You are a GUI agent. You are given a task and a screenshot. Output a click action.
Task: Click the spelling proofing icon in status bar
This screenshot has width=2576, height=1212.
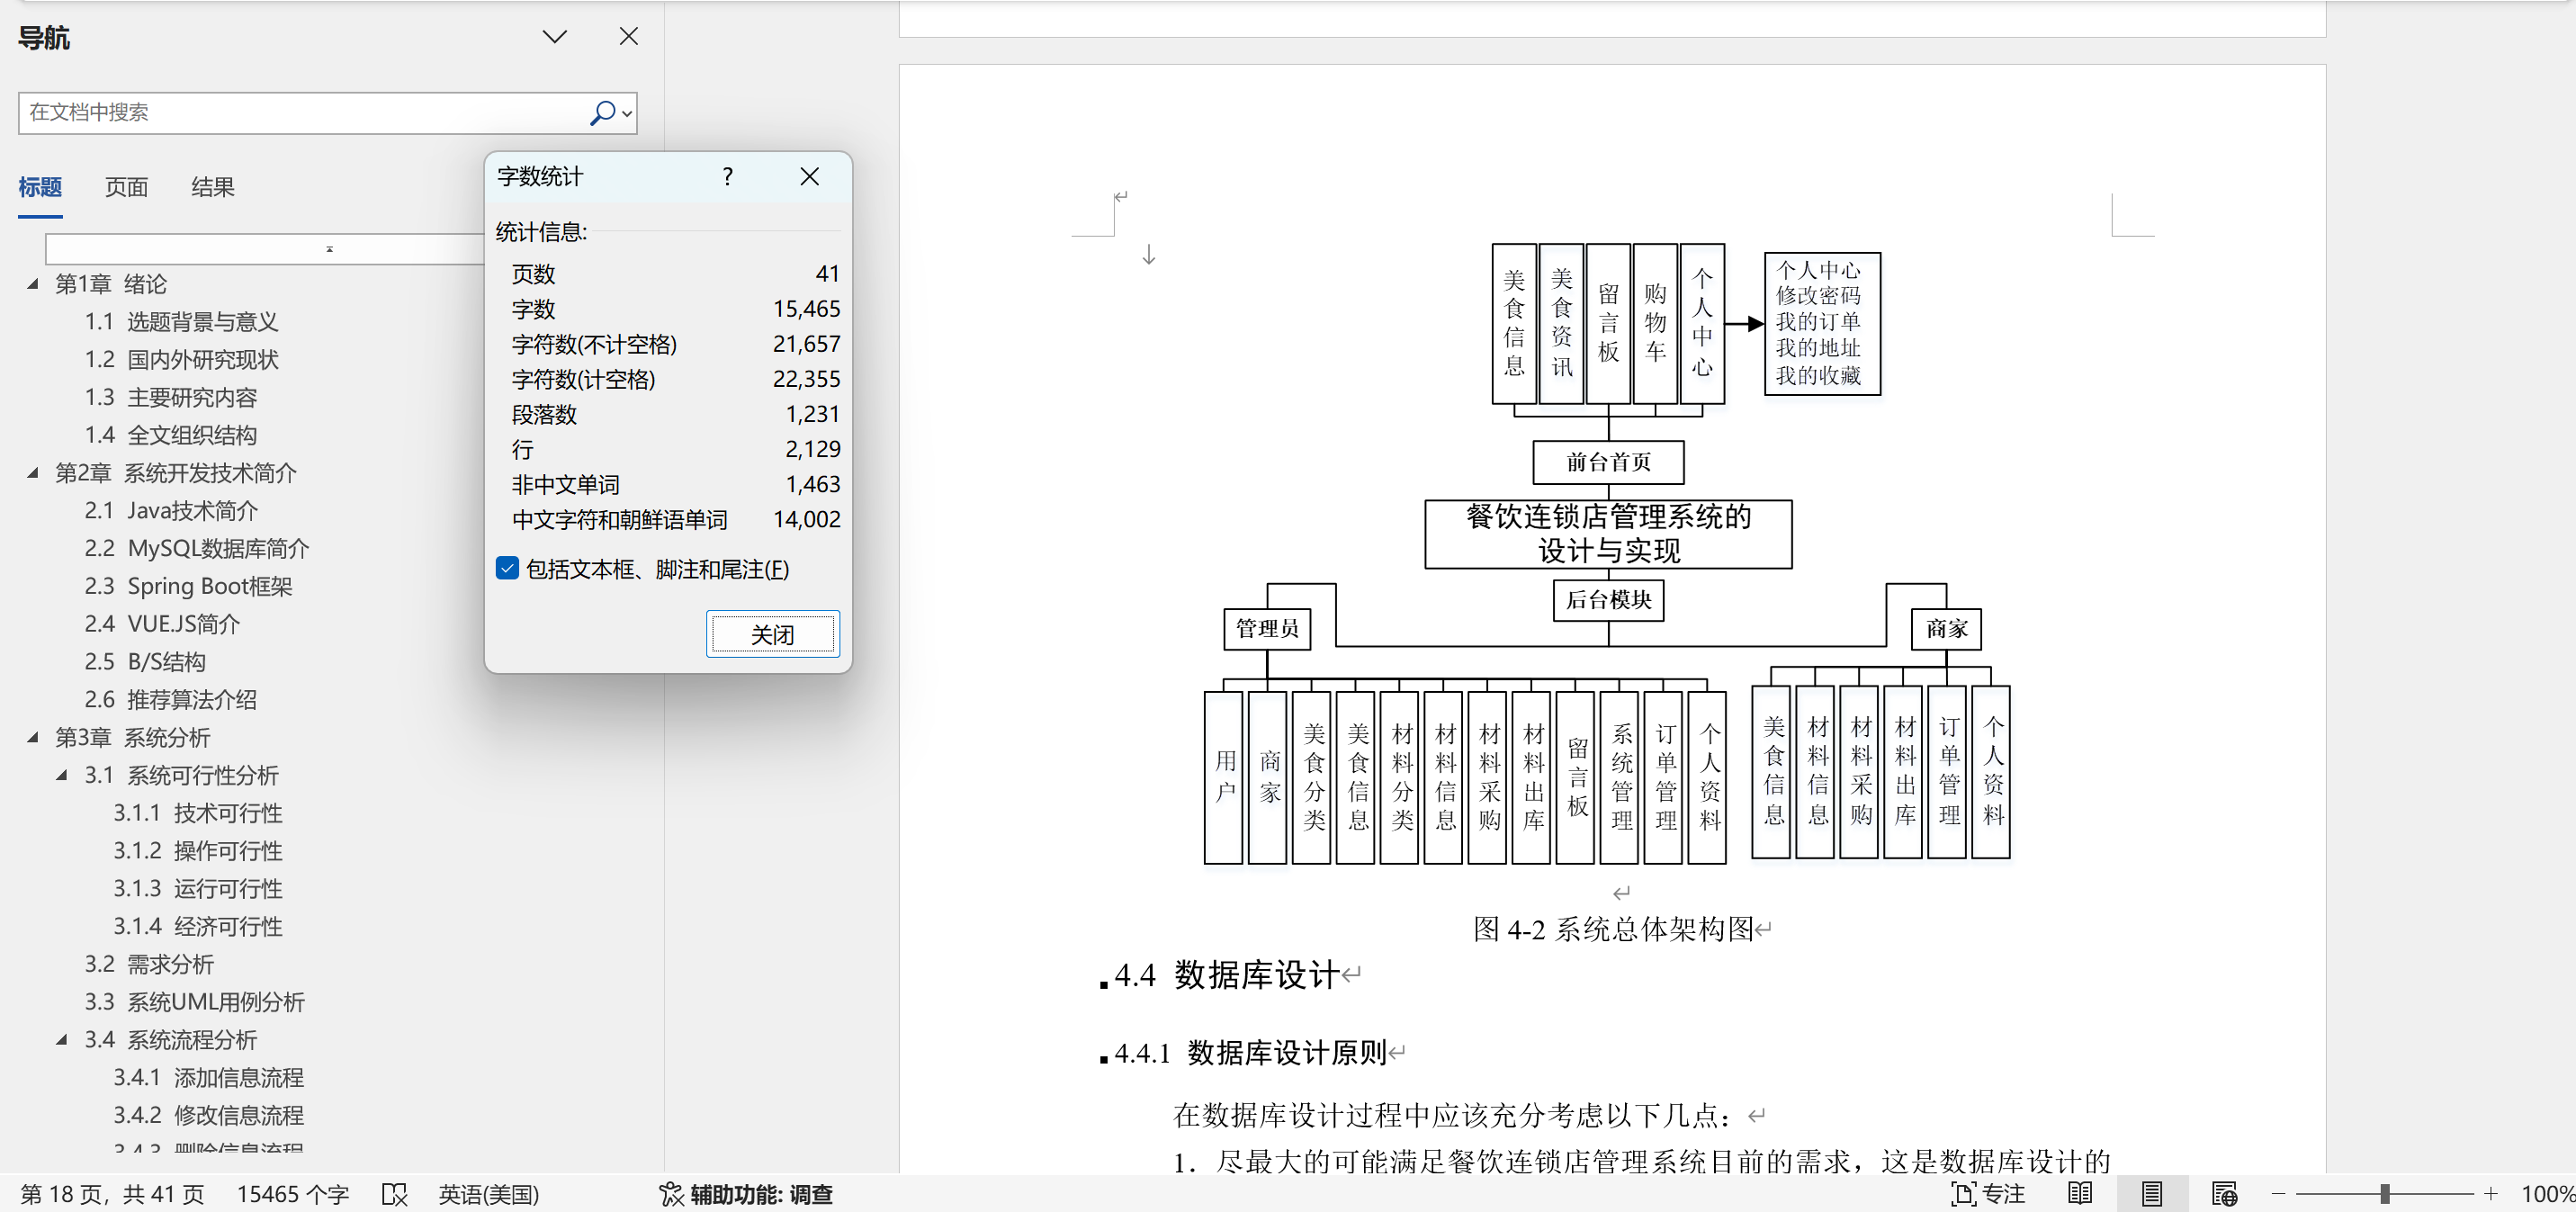(395, 1195)
